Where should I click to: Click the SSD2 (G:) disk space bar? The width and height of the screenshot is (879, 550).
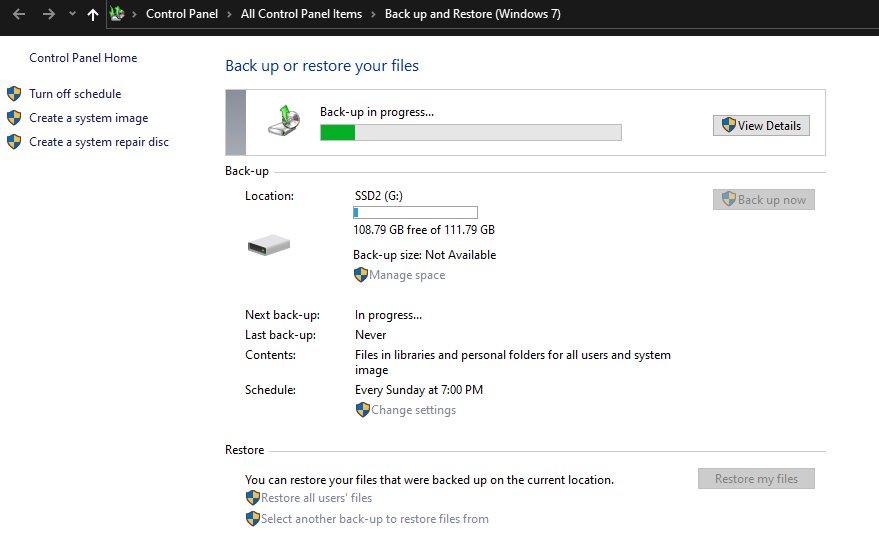[x=415, y=212]
